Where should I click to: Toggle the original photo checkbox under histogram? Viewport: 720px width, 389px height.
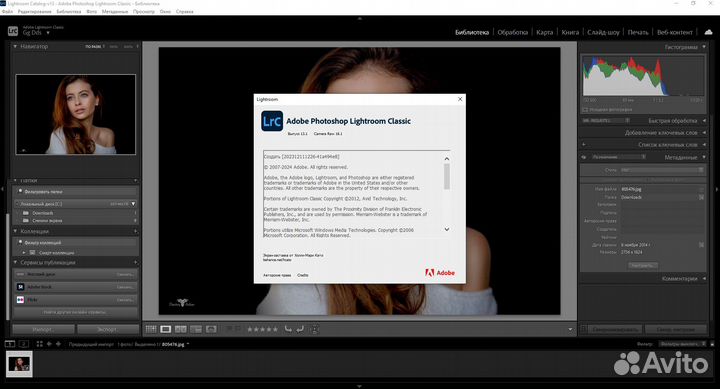(585, 110)
